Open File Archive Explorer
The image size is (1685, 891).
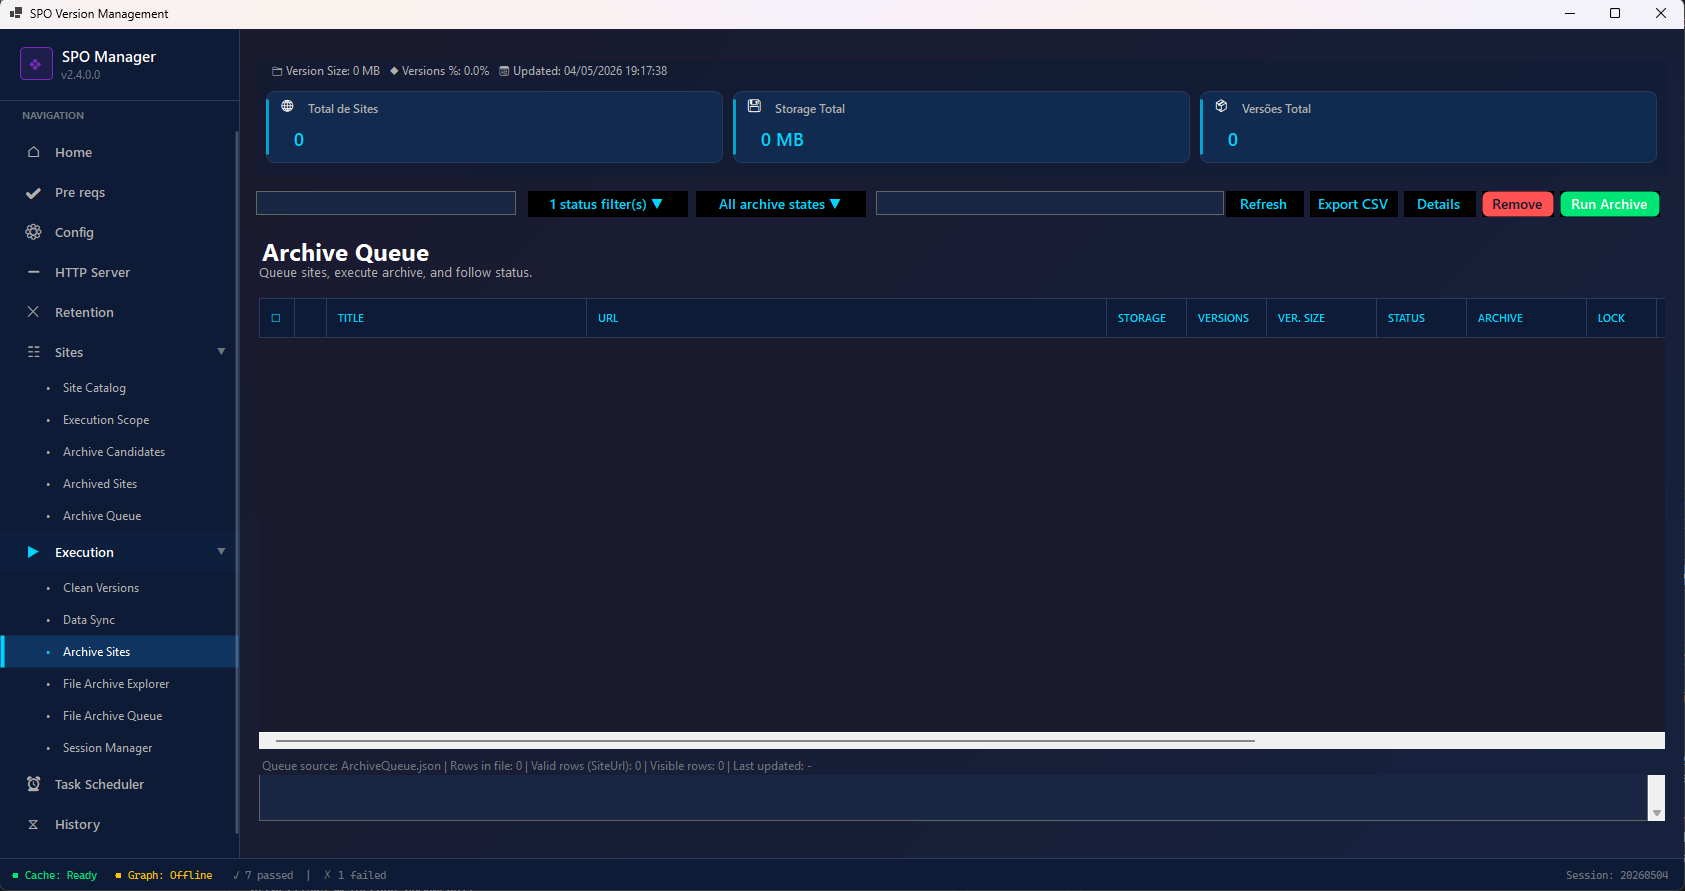(118, 684)
